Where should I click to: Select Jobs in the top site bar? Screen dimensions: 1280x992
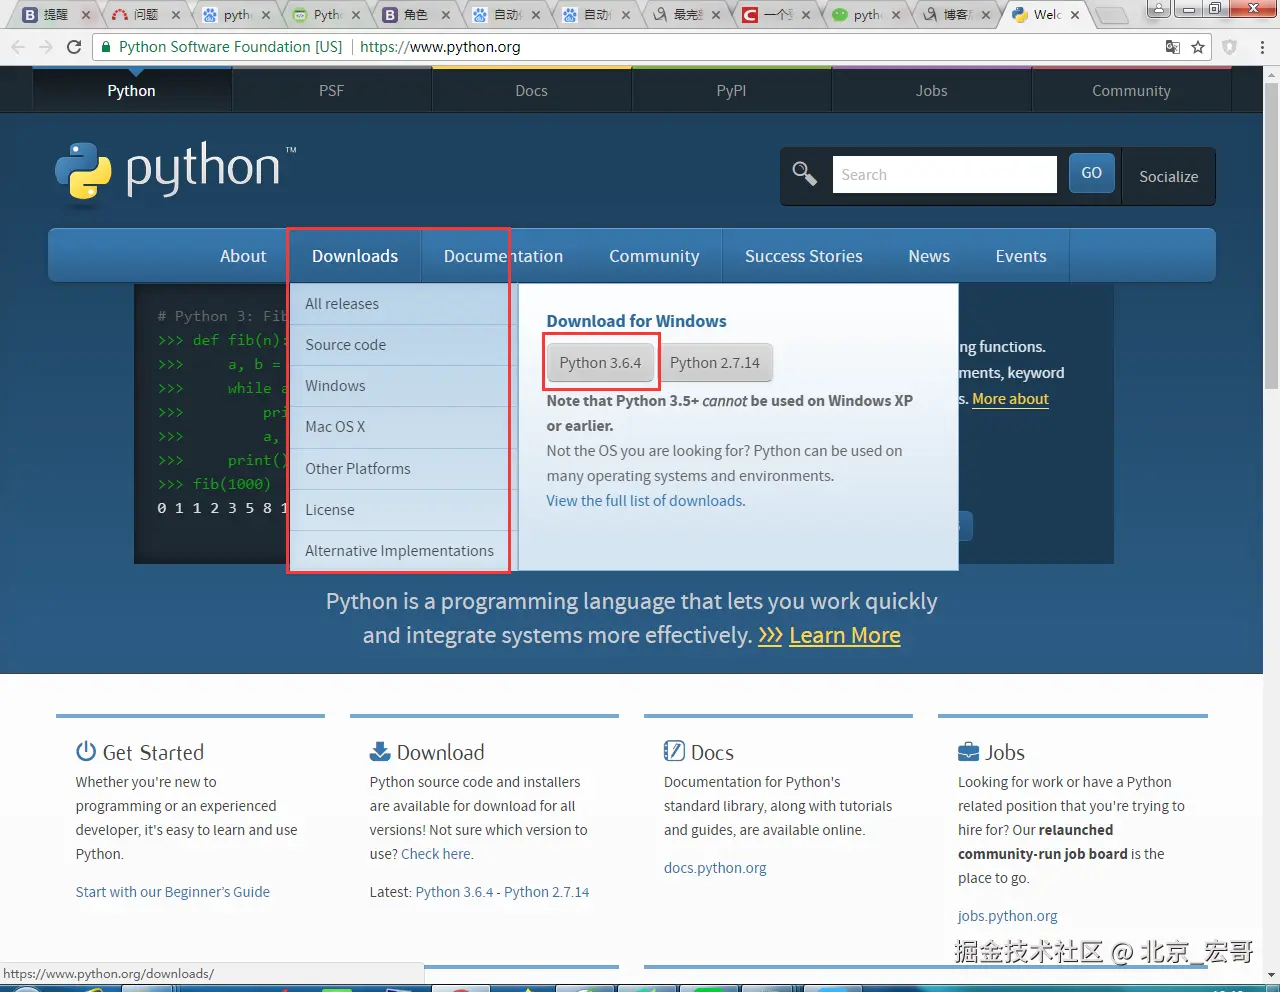click(931, 90)
